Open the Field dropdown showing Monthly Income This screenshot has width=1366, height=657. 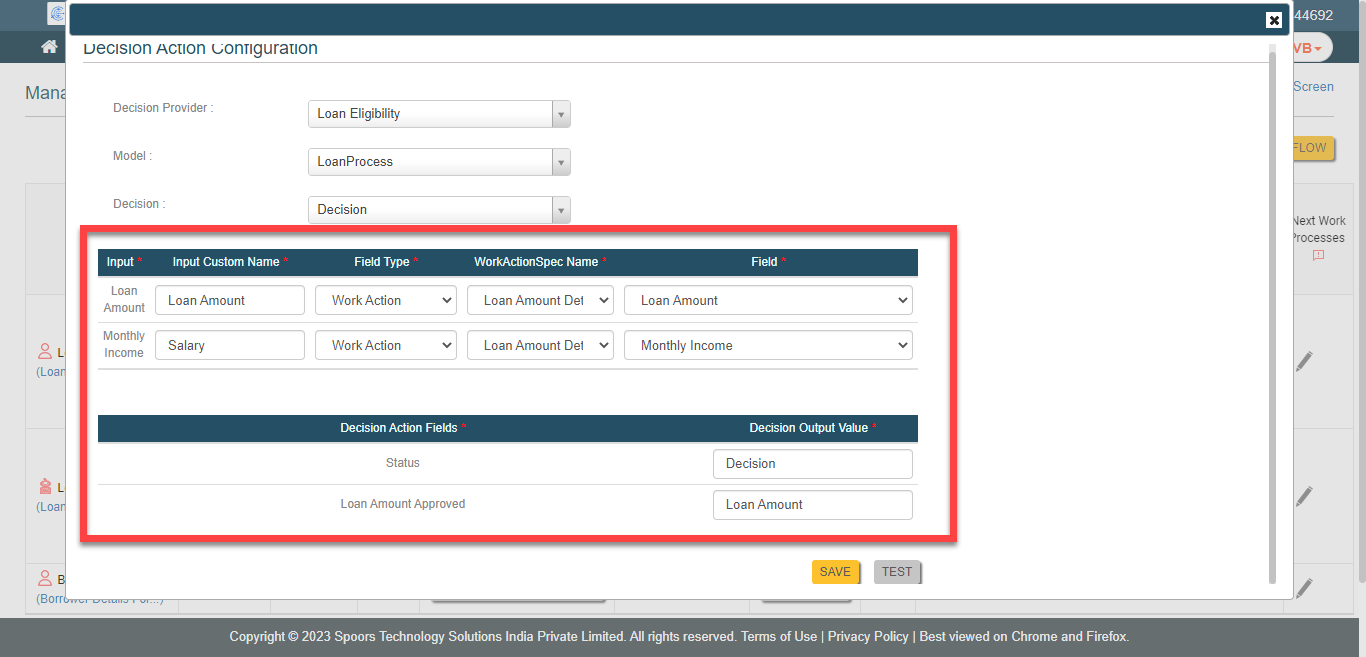767,345
